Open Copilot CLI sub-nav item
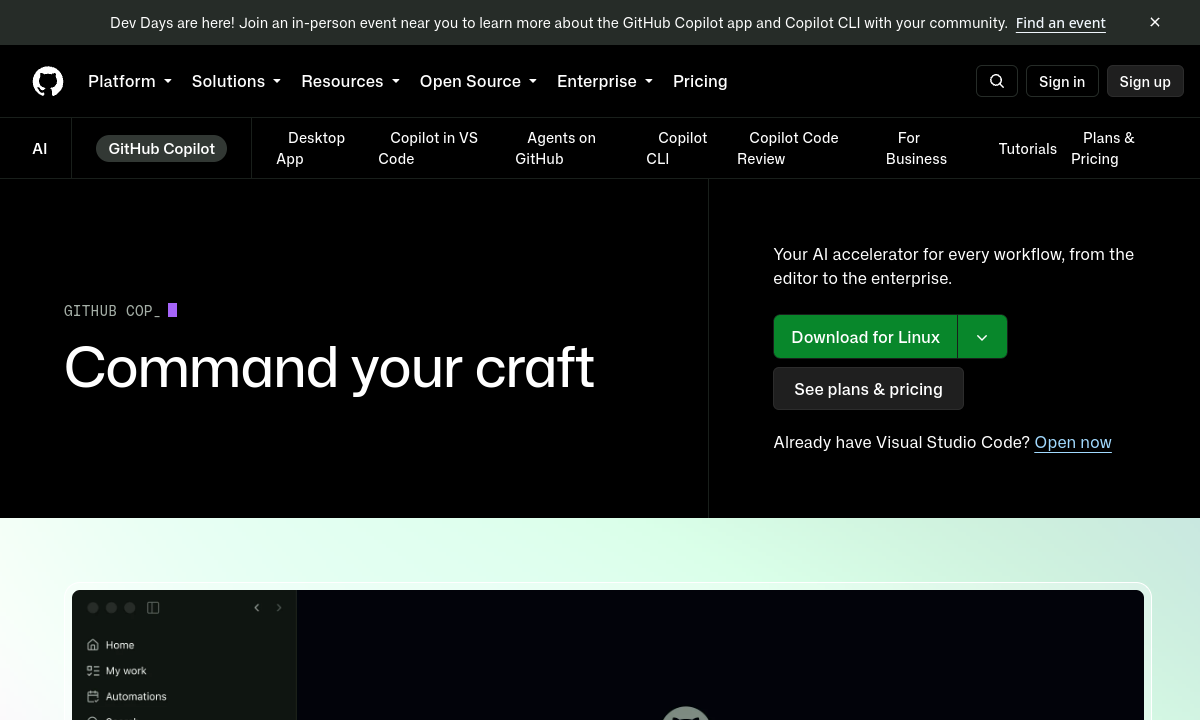The image size is (1200, 720). (x=677, y=148)
